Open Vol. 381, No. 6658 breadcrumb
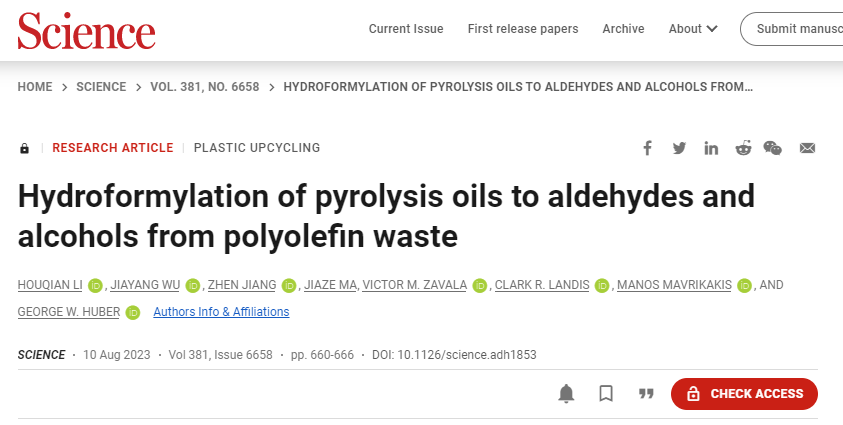Viewport: 843px width, 425px height. 205,87
